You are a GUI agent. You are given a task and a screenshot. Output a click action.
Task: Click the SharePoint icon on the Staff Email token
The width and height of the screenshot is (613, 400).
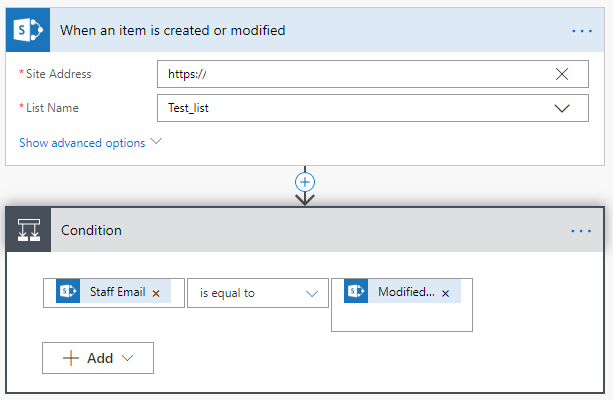(69, 292)
